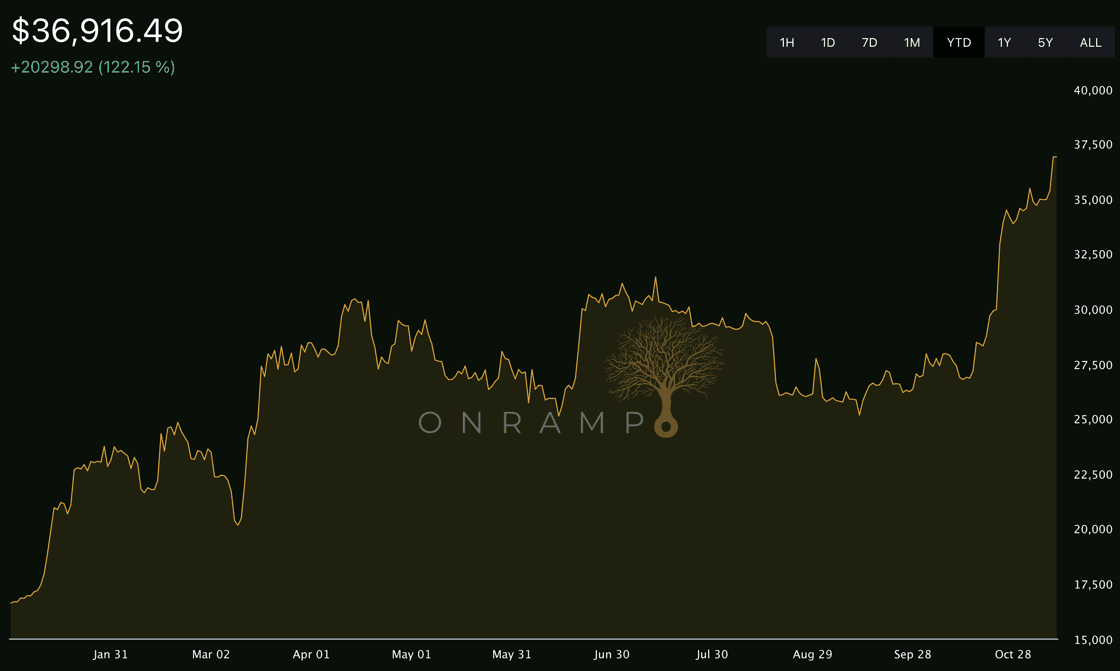Click the $36,916.49 current price
Screen dimensions: 1120x671
(97, 30)
